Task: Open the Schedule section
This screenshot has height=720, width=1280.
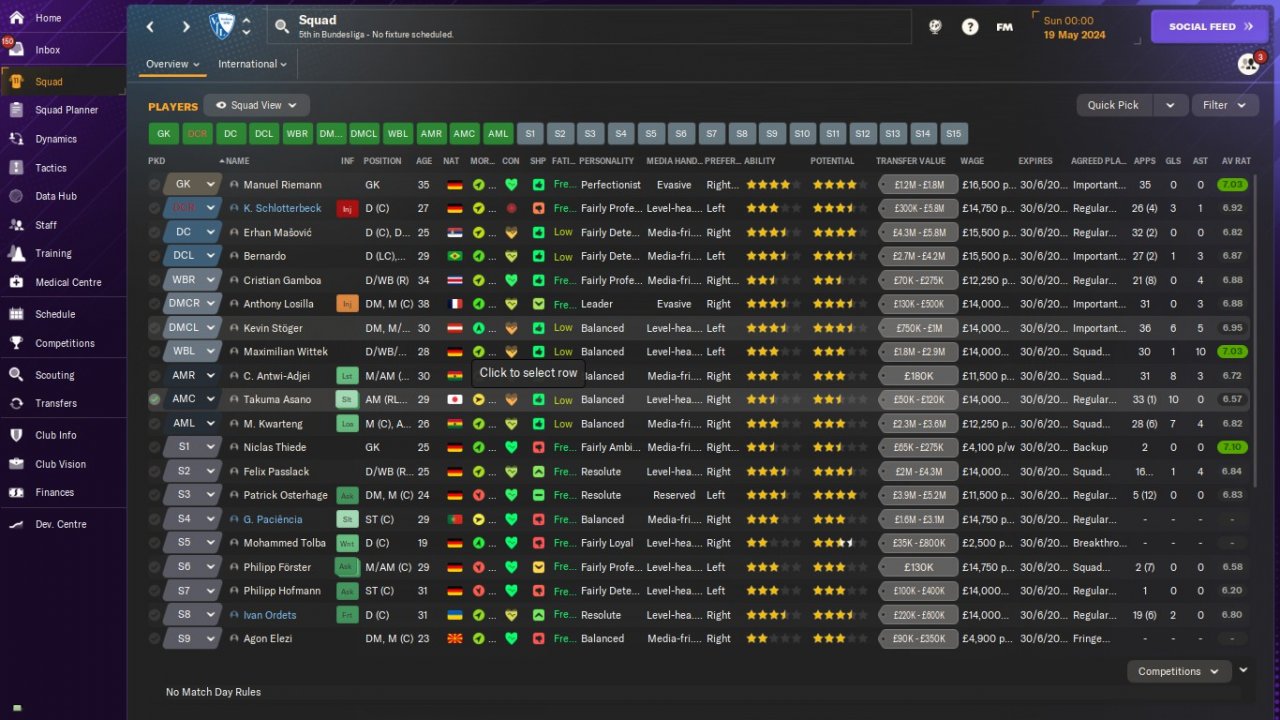Action: (55, 314)
